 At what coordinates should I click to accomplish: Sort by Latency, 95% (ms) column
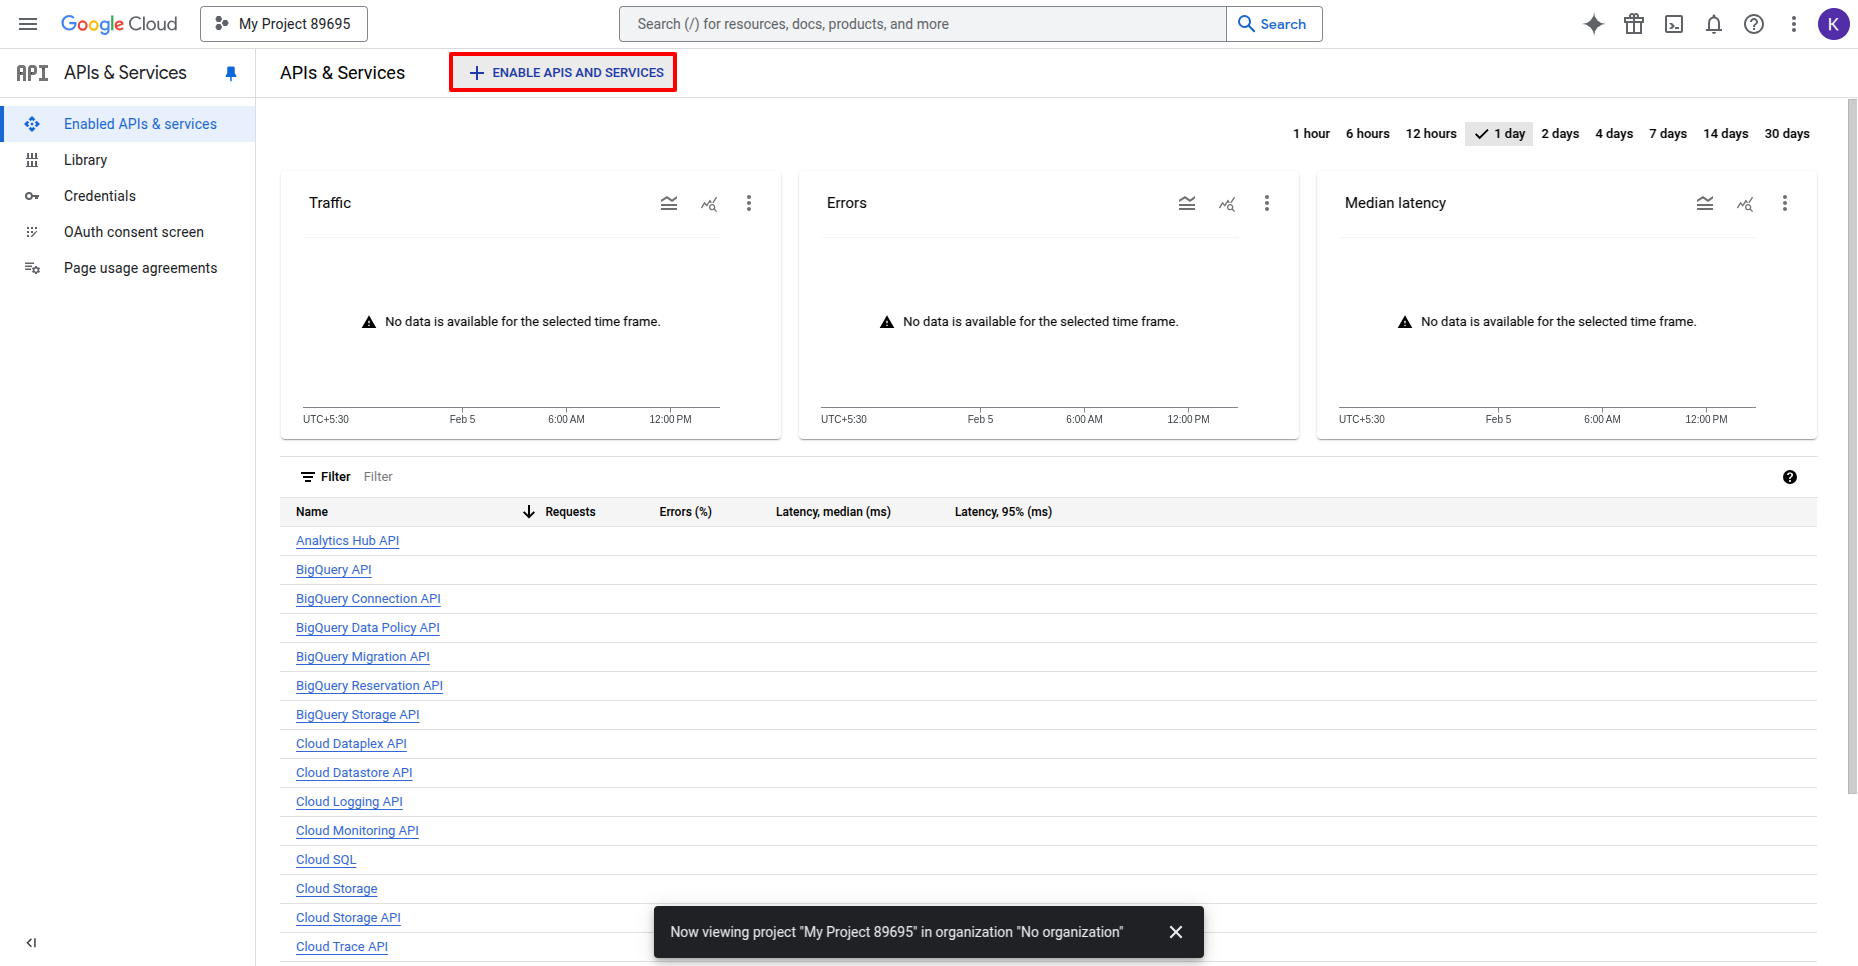click(x=1003, y=512)
